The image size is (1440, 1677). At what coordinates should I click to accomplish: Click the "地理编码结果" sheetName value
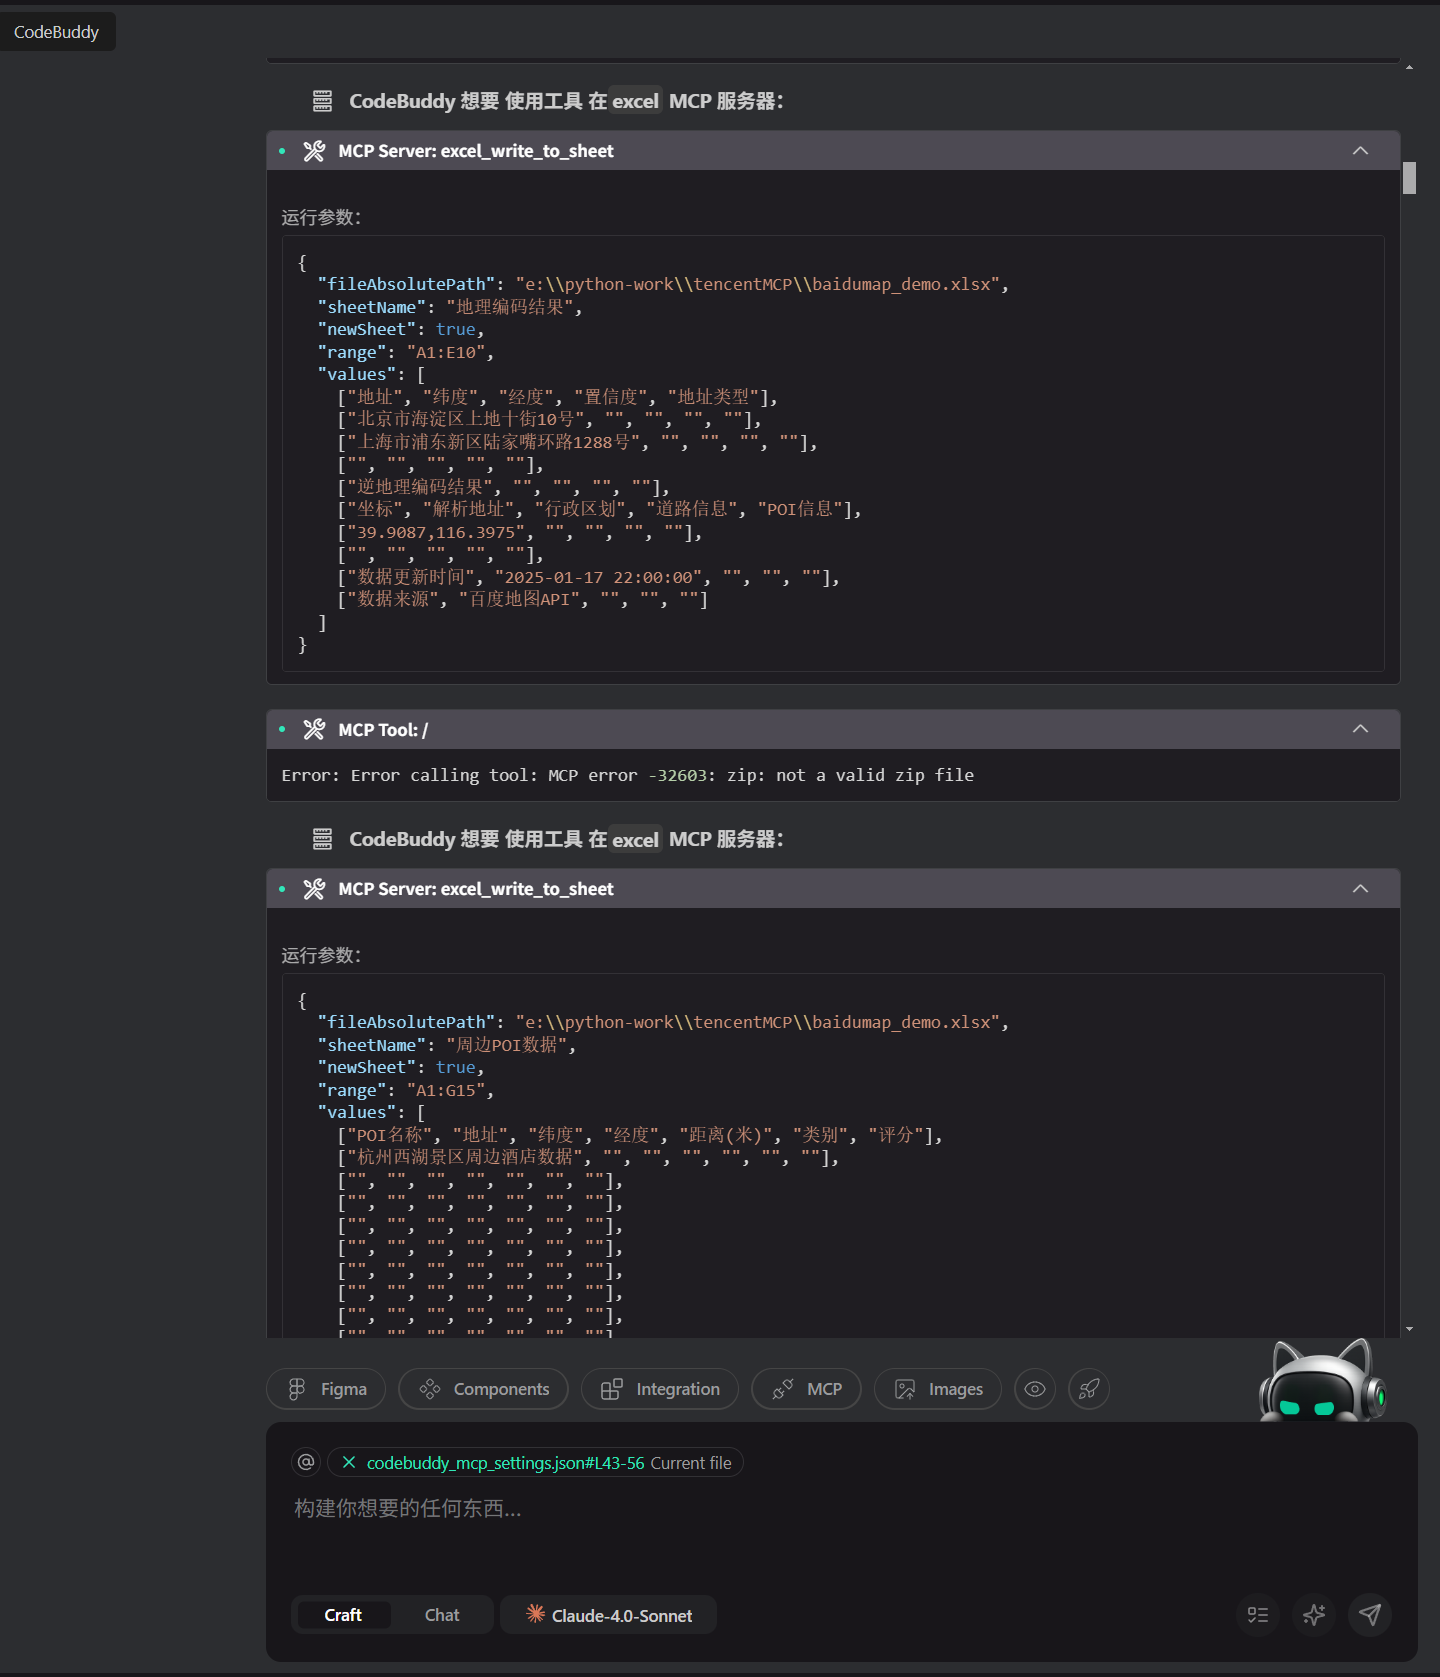(510, 307)
